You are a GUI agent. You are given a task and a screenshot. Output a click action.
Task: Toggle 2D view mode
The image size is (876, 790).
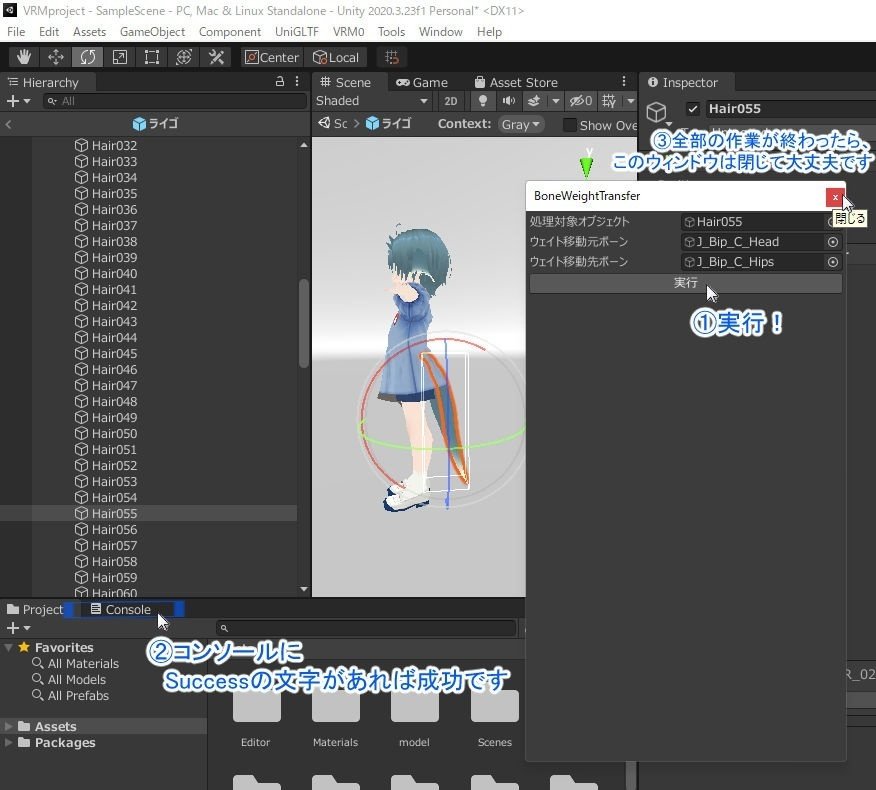pos(450,101)
